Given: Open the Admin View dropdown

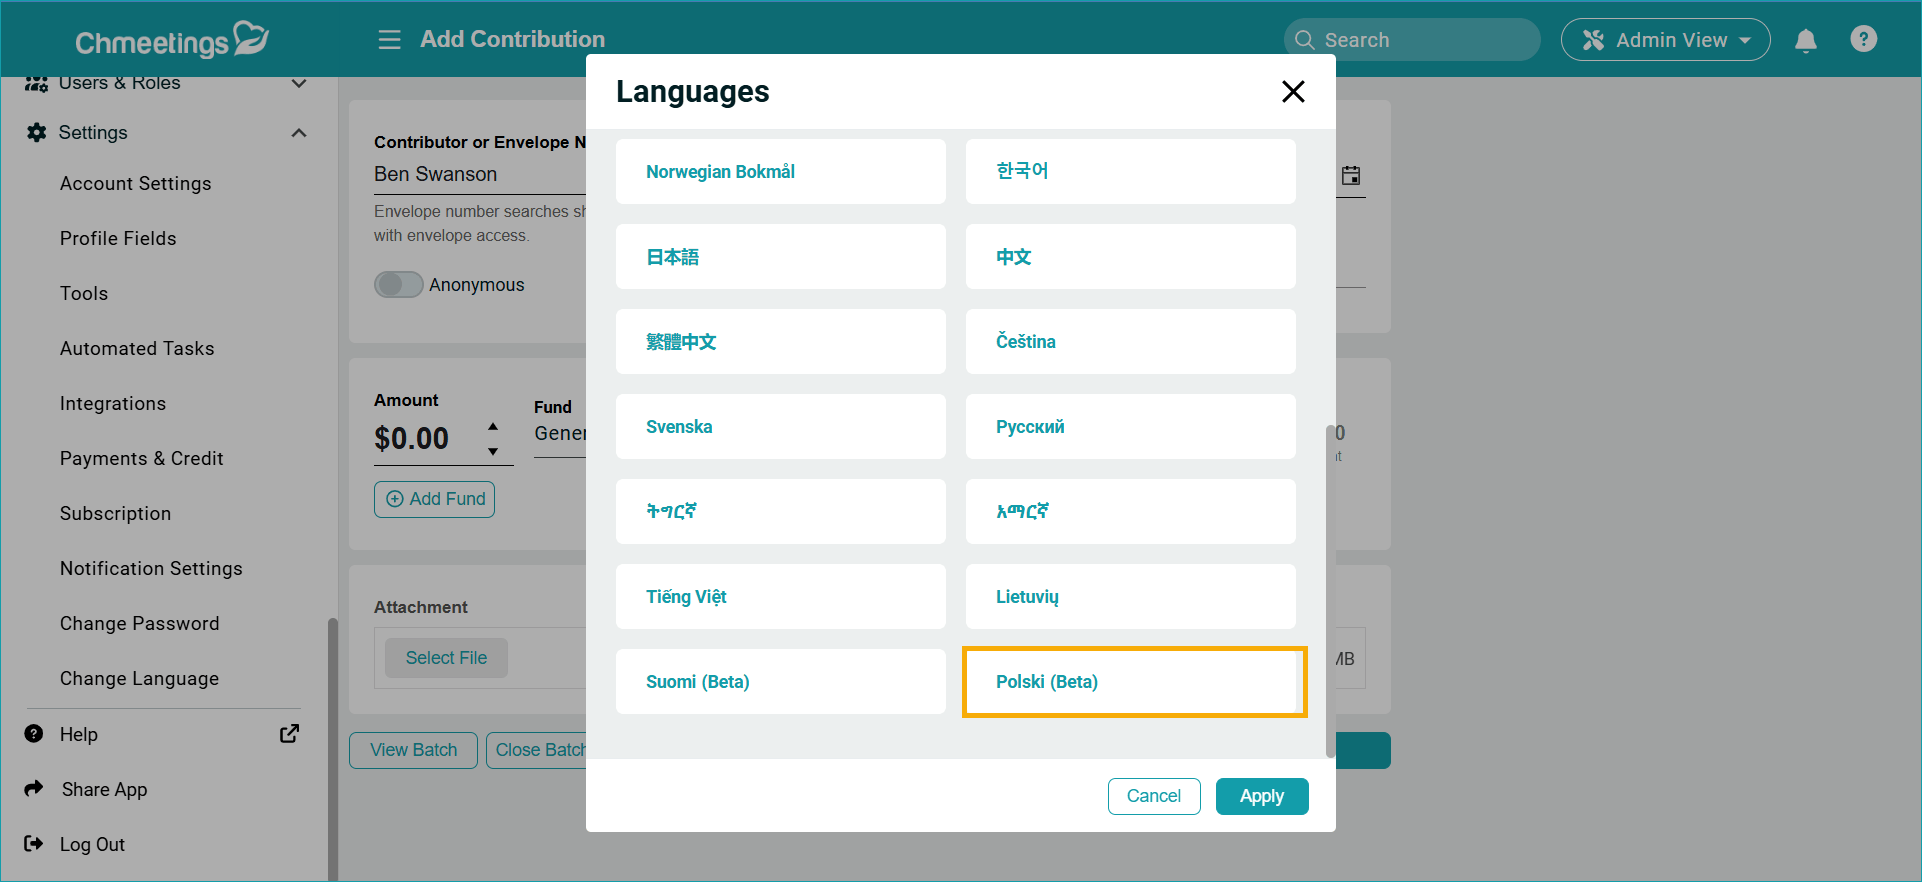Looking at the screenshot, I should click(x=1666, y=40).
